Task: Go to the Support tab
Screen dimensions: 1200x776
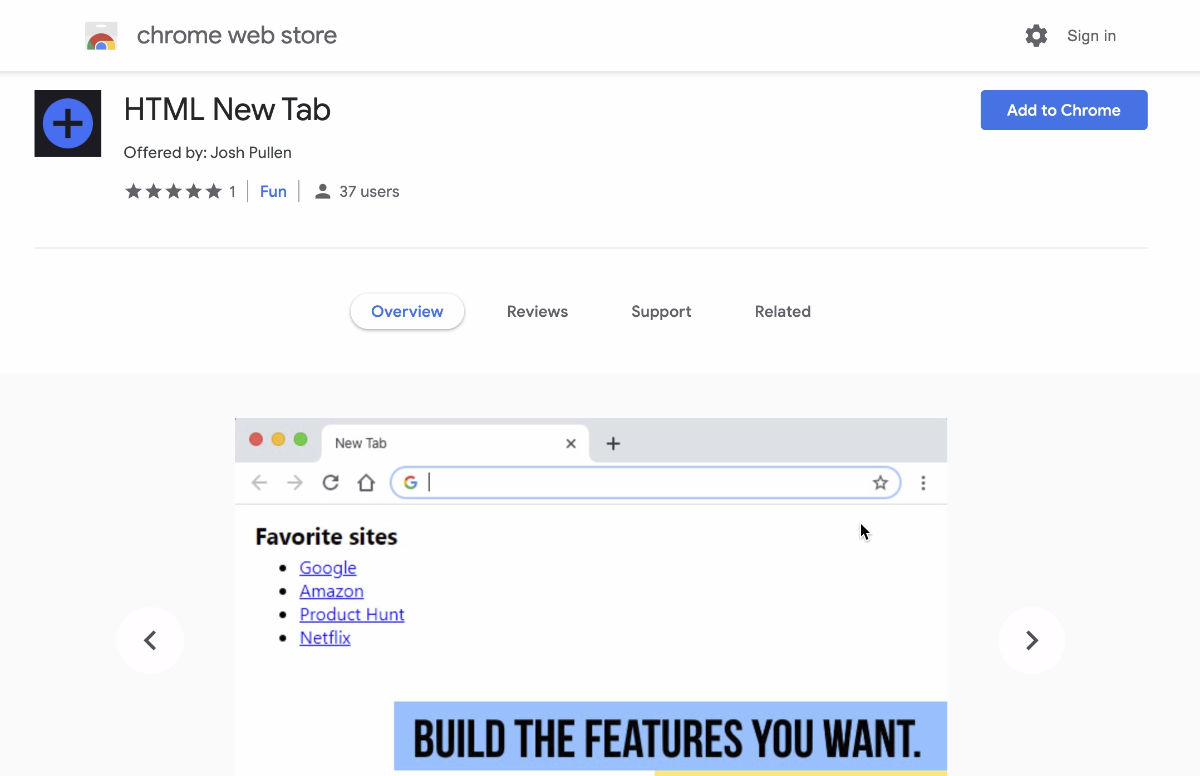Action: click(x=661, y=312)
